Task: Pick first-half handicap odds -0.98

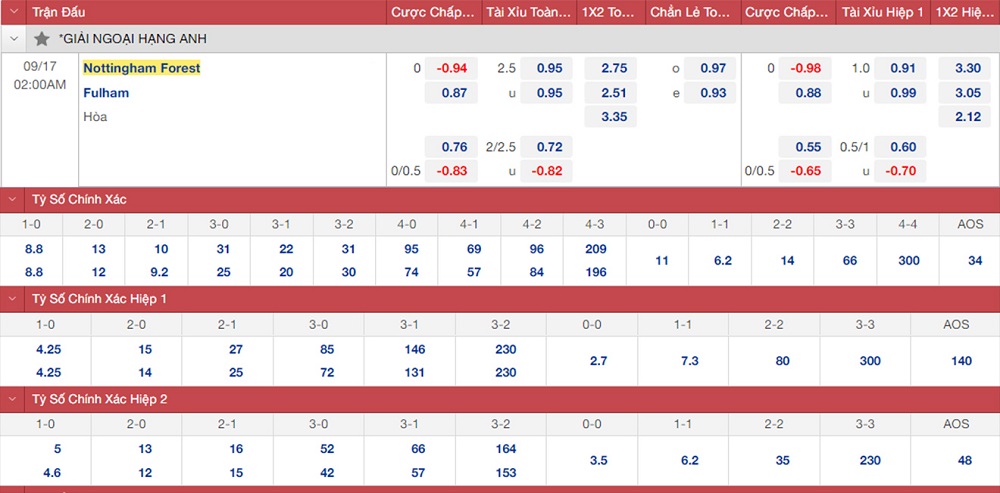Action: point(805,68)
